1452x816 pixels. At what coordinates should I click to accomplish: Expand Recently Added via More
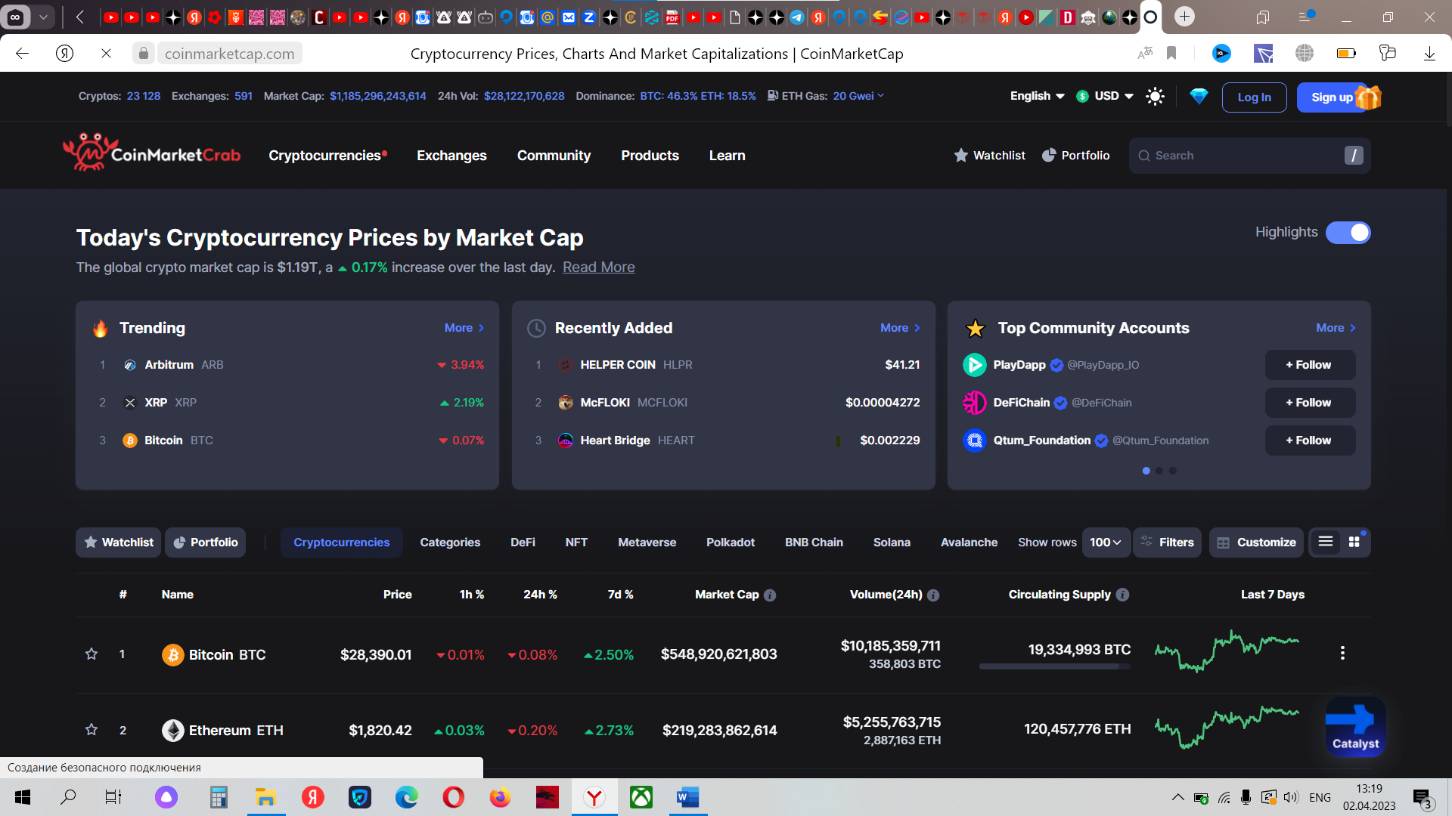(900, 328)
